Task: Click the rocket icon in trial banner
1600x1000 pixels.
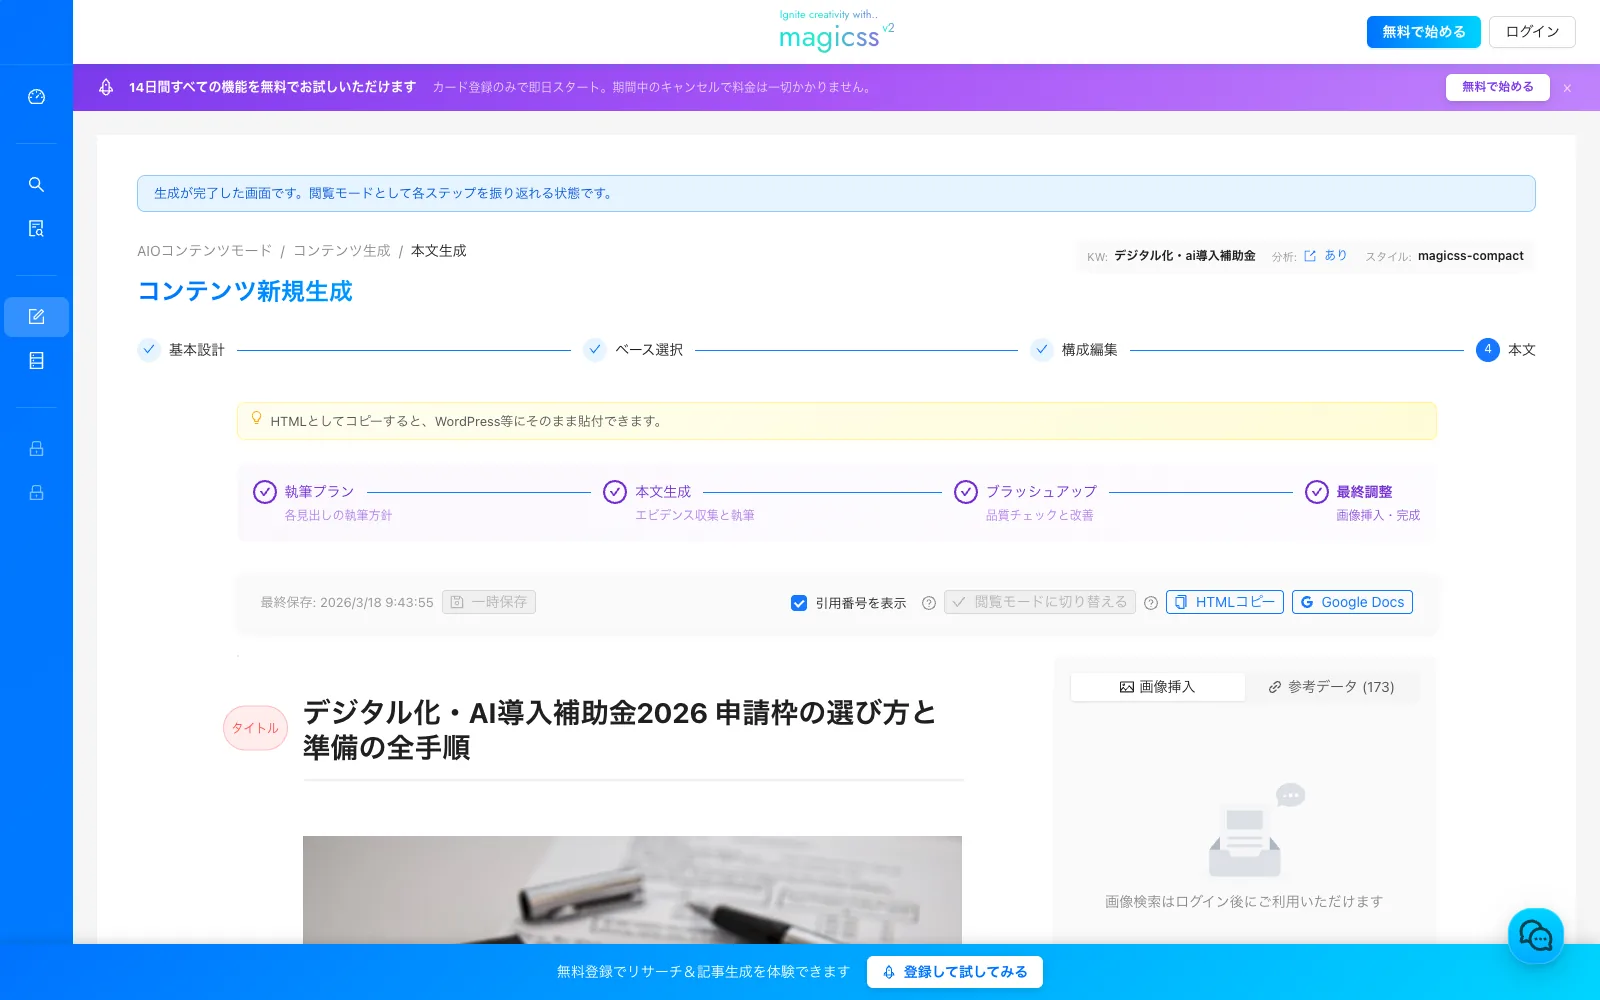Action: (x=106, y=87)
